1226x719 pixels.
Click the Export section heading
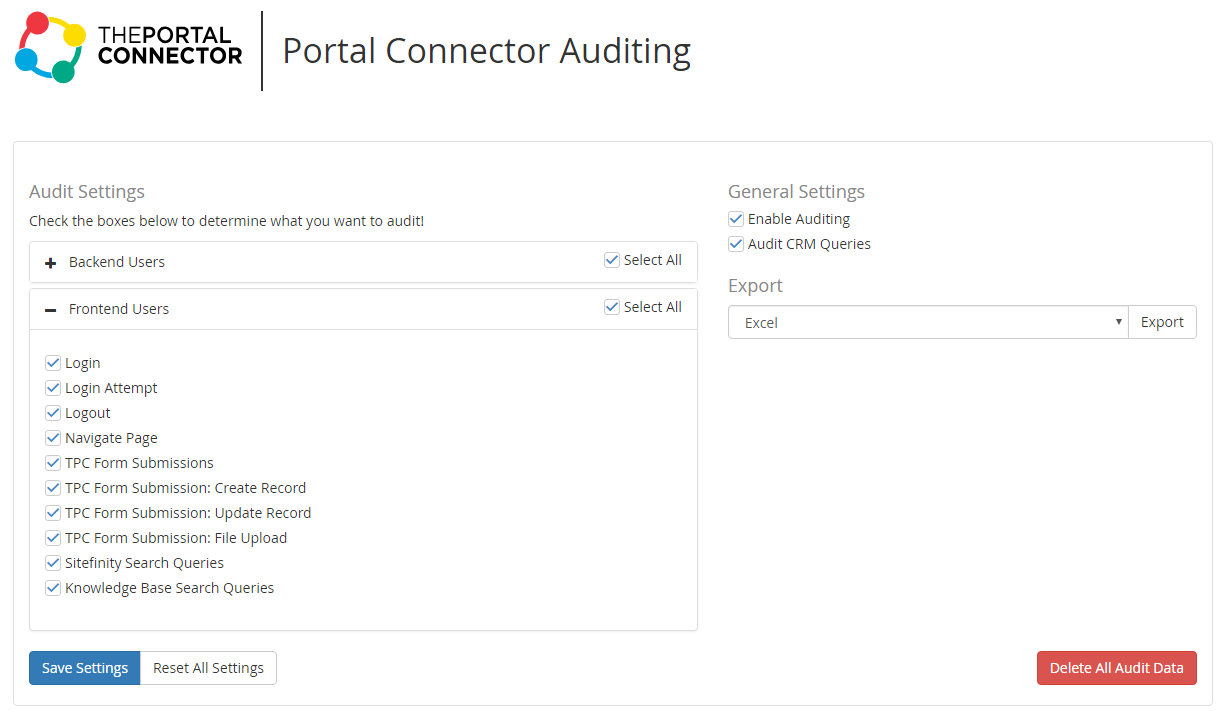tap(755, 285)
